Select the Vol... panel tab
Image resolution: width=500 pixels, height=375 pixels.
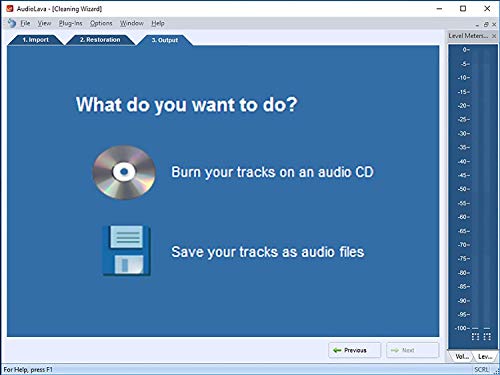click(x=462, y=357)
